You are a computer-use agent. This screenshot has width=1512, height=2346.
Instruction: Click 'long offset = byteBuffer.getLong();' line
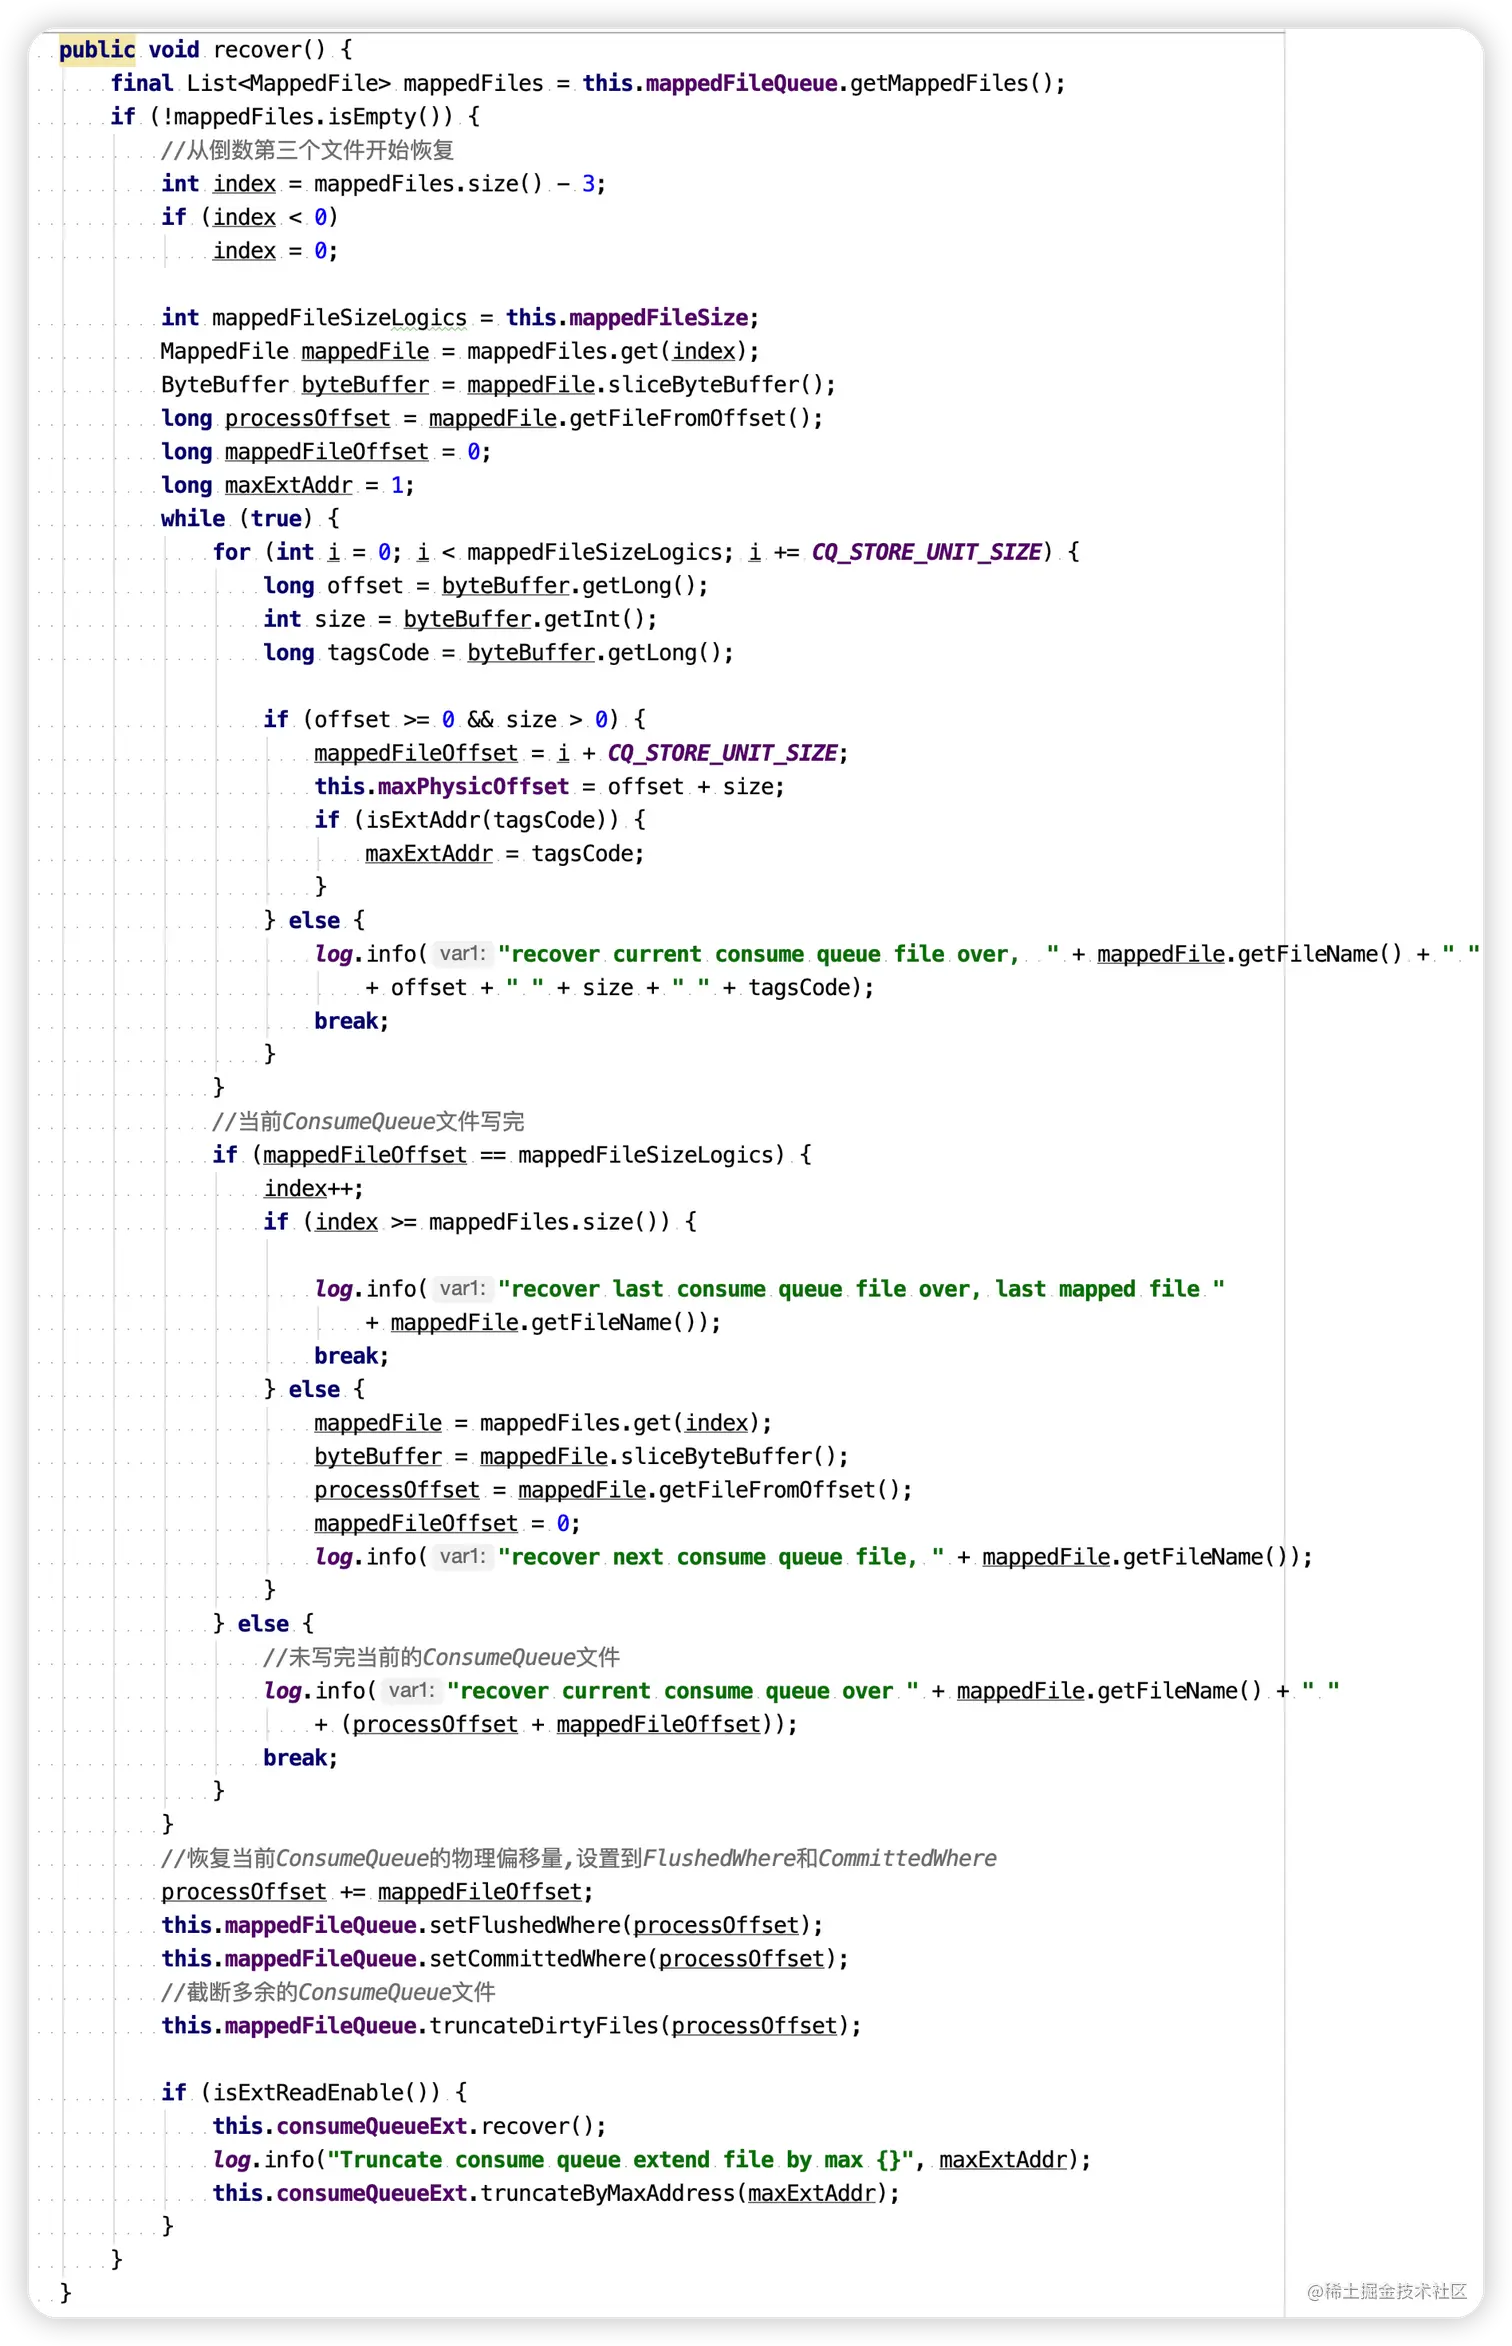click(x=486, y=585)
